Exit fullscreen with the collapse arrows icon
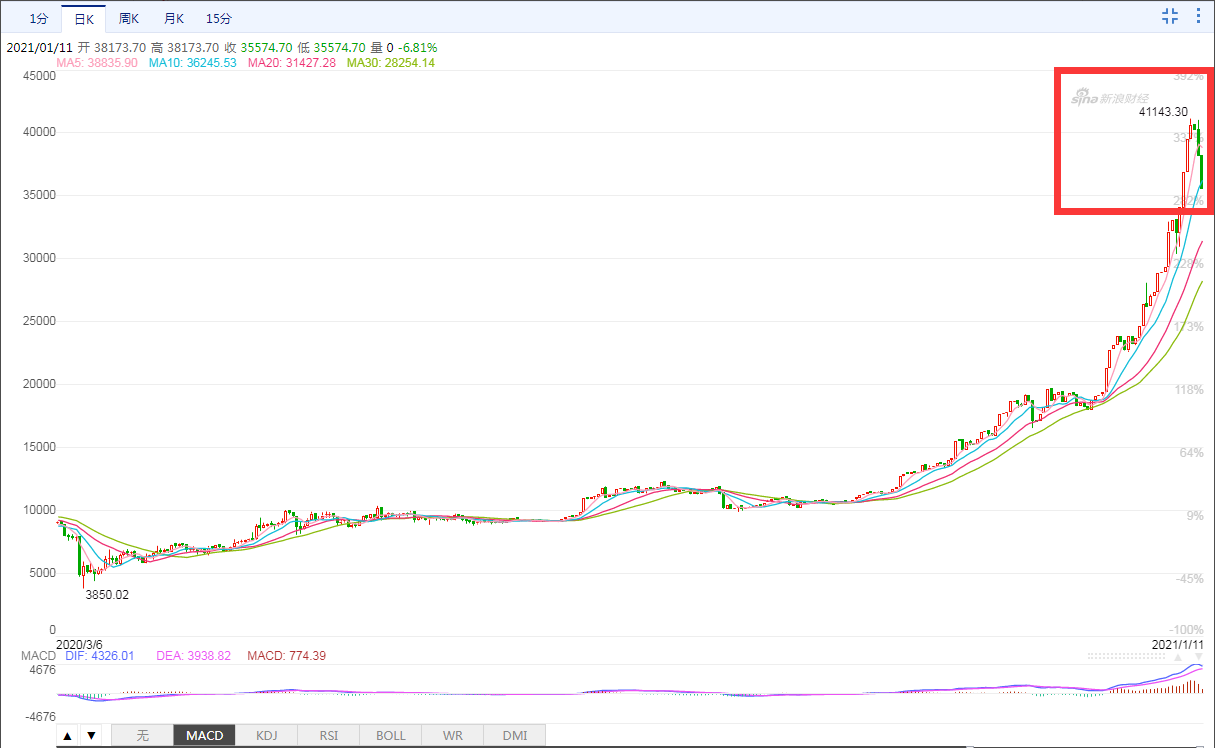The width and height of the screenshot is (1215, 748). [x=1170, y=15]
